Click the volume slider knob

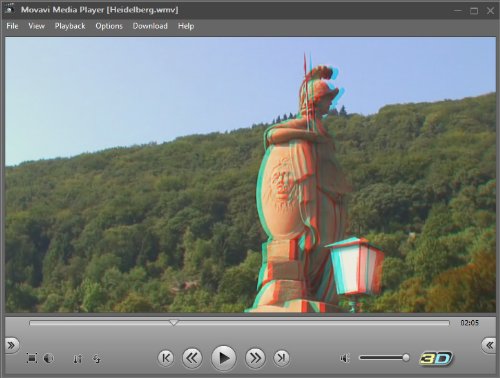coord(406,358)
